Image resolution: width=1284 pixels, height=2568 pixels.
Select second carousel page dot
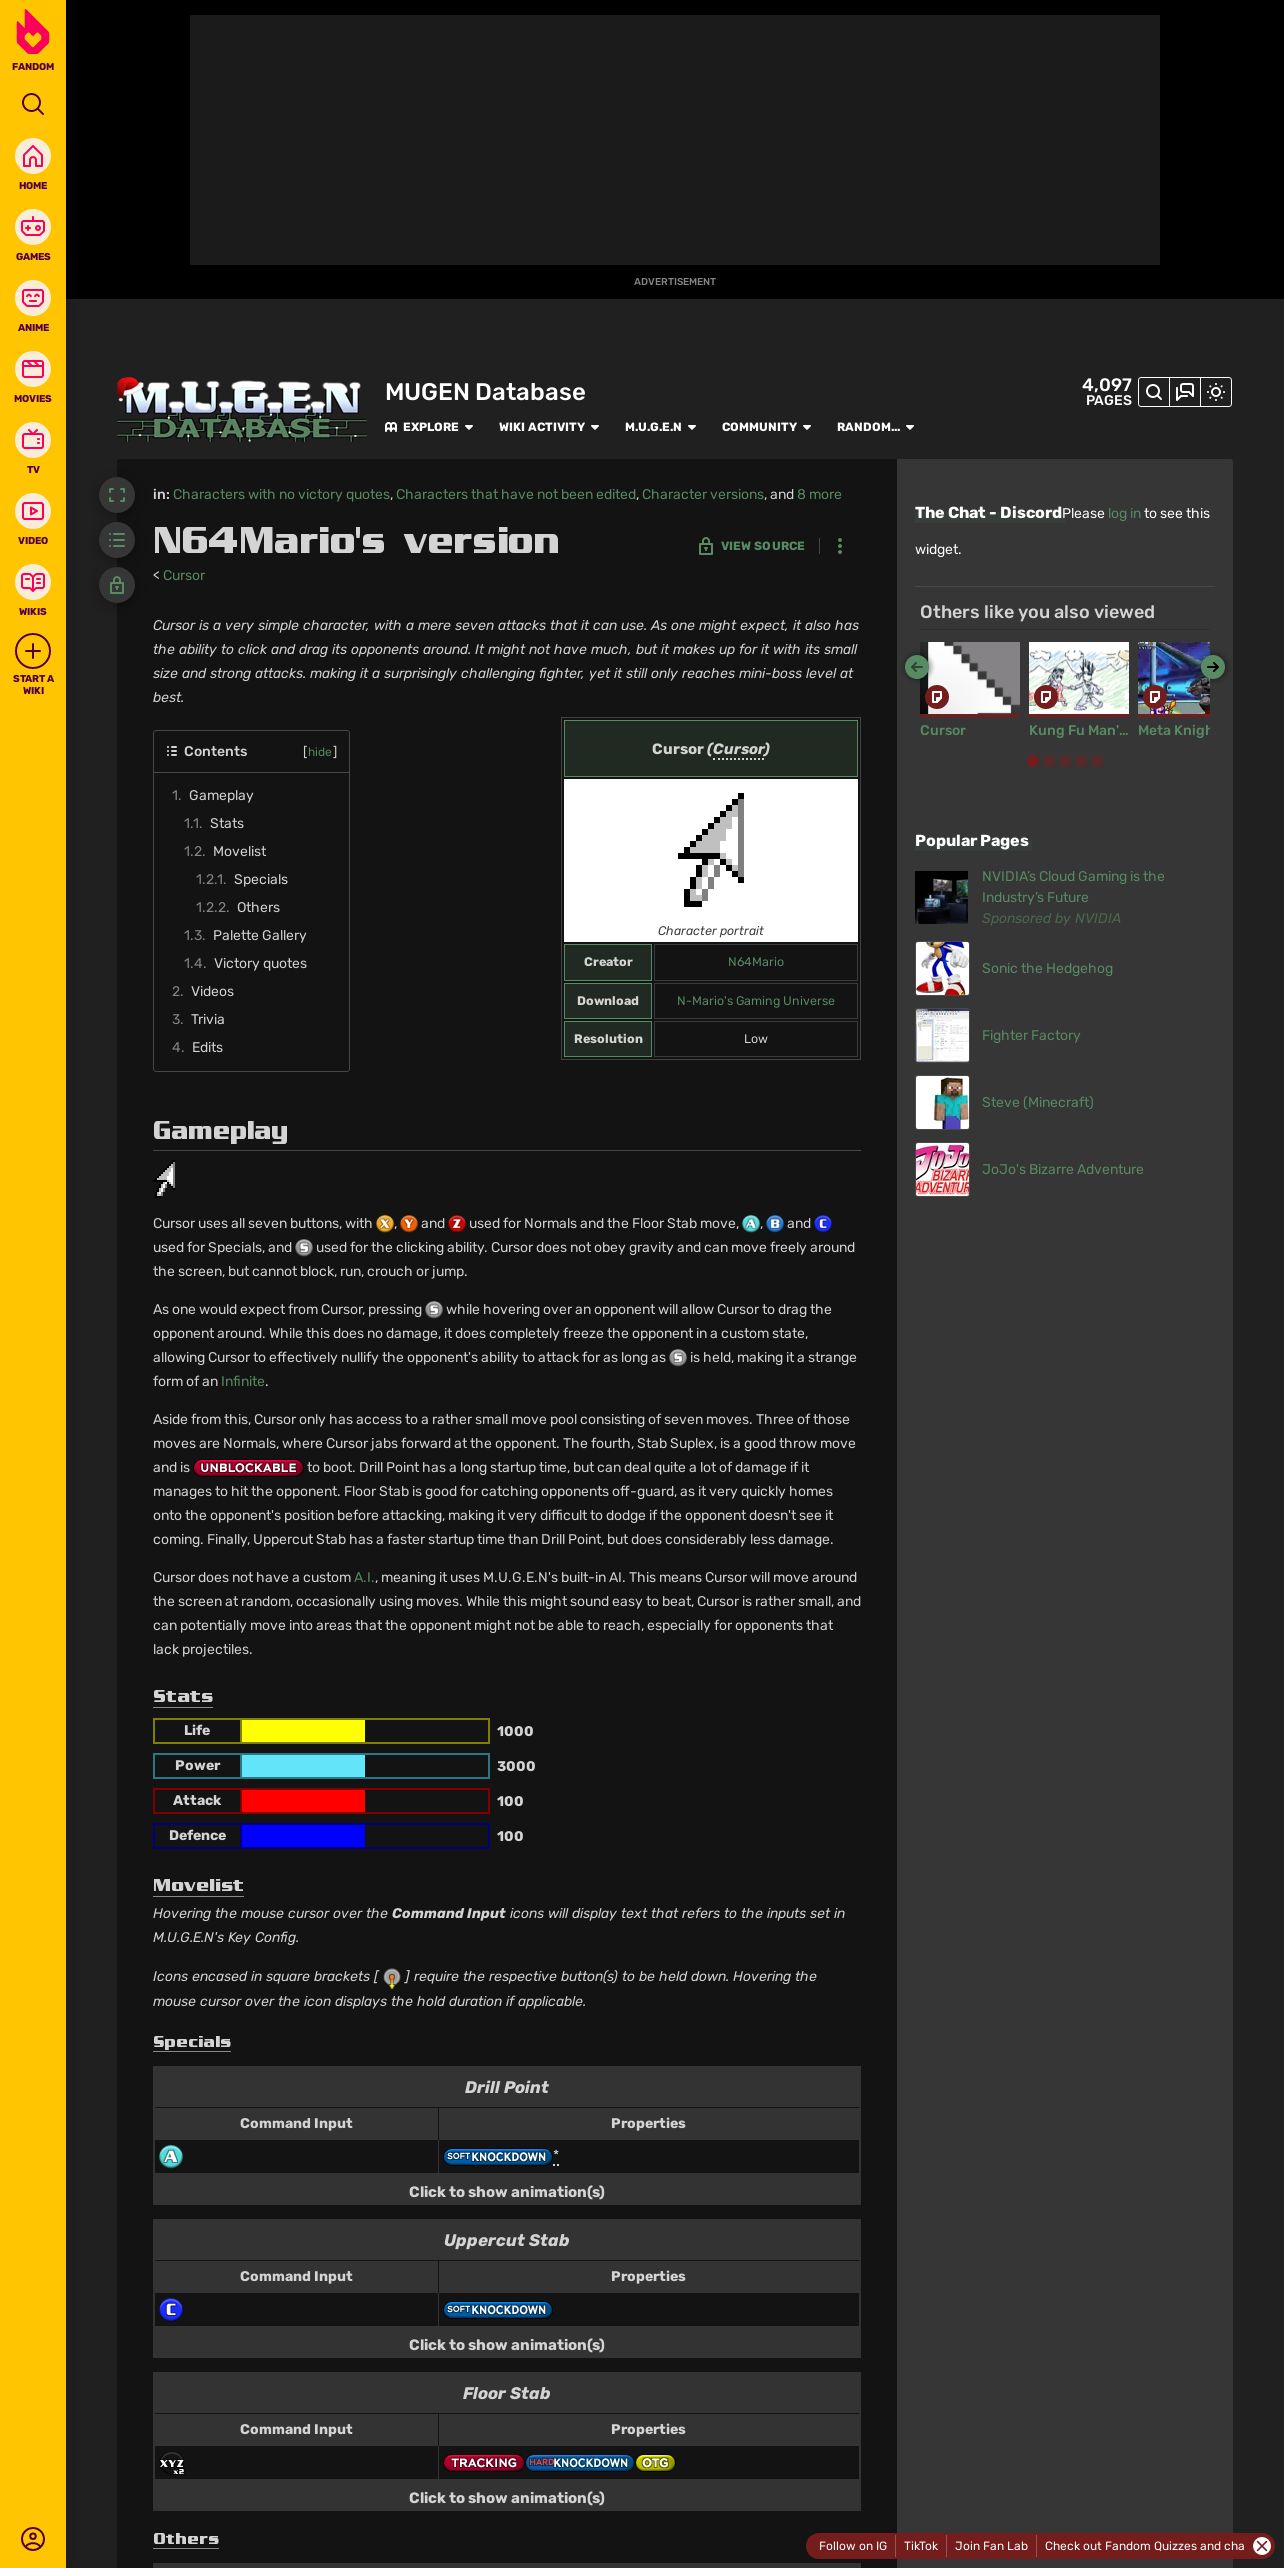pyautogui.click(x=1049, y=761)
